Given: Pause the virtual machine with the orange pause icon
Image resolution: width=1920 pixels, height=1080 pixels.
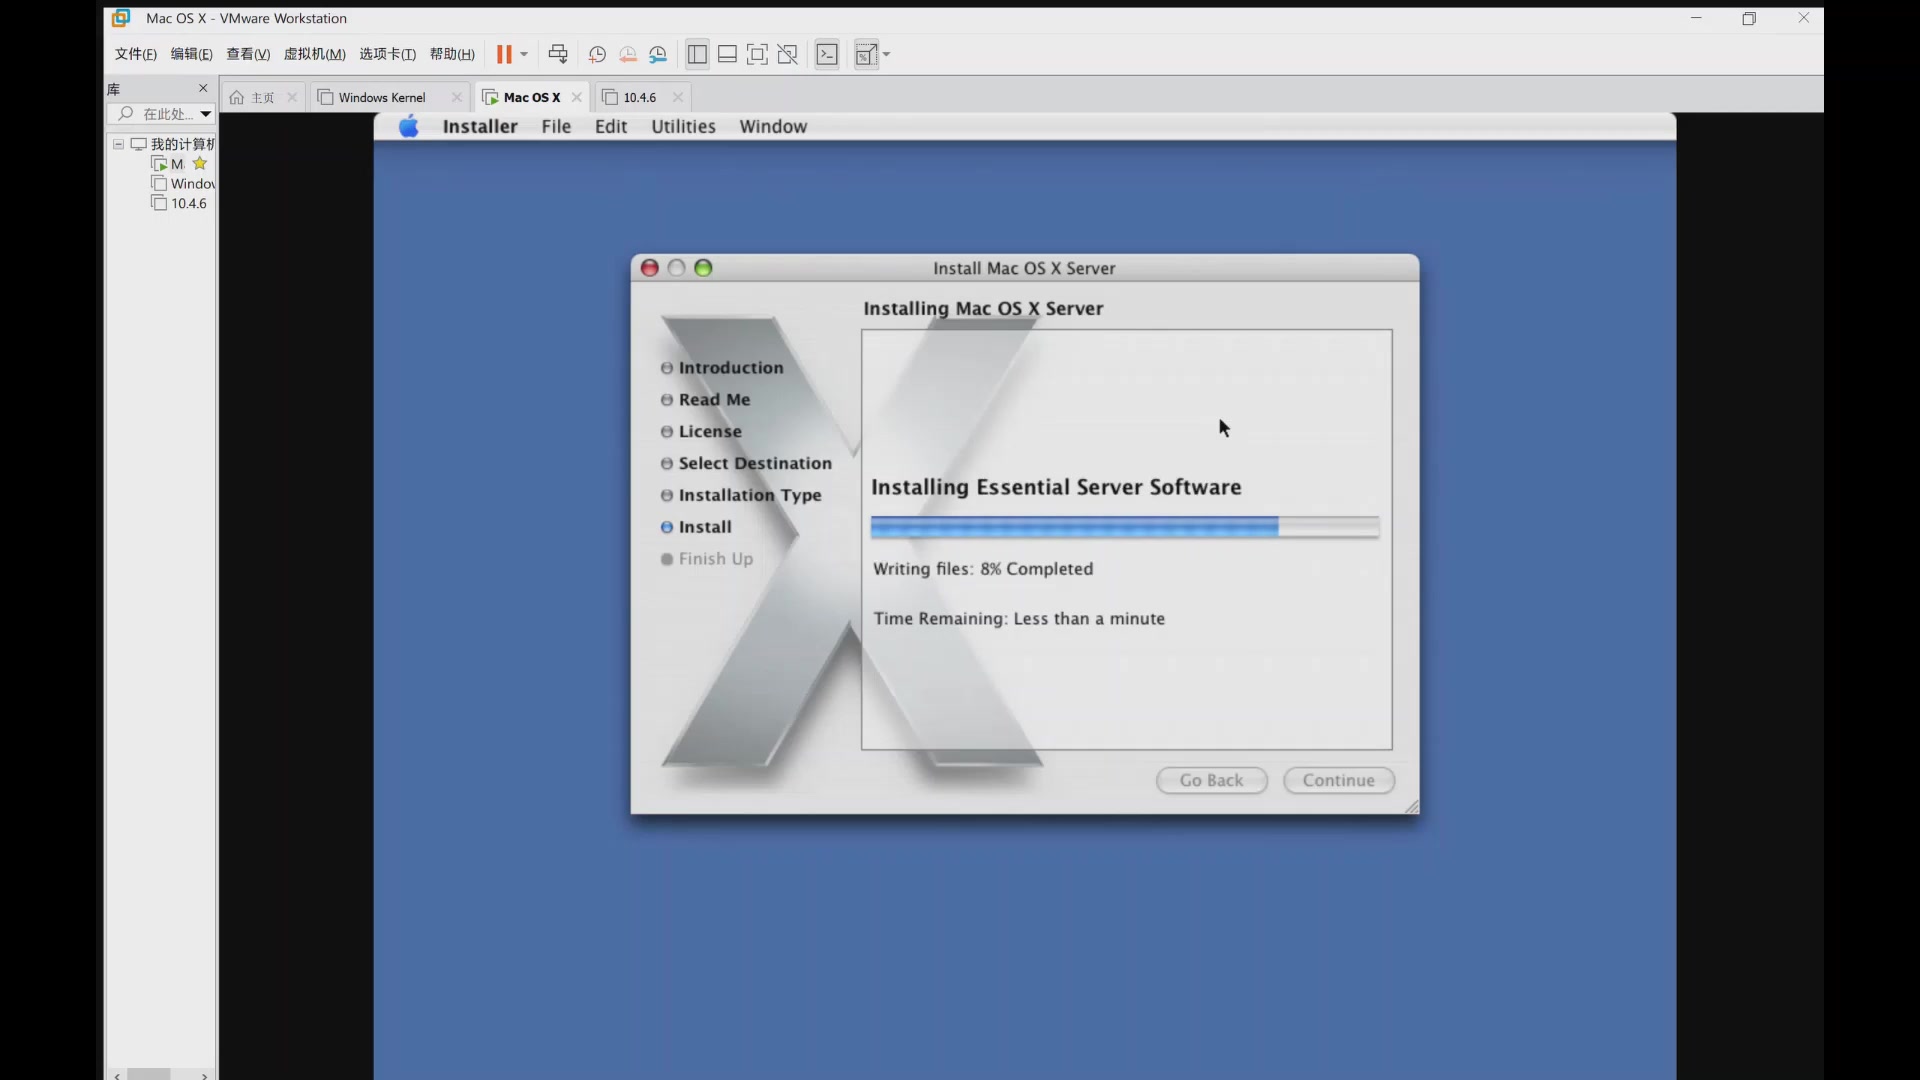Looking at the screenshot, I should point(504,54).
